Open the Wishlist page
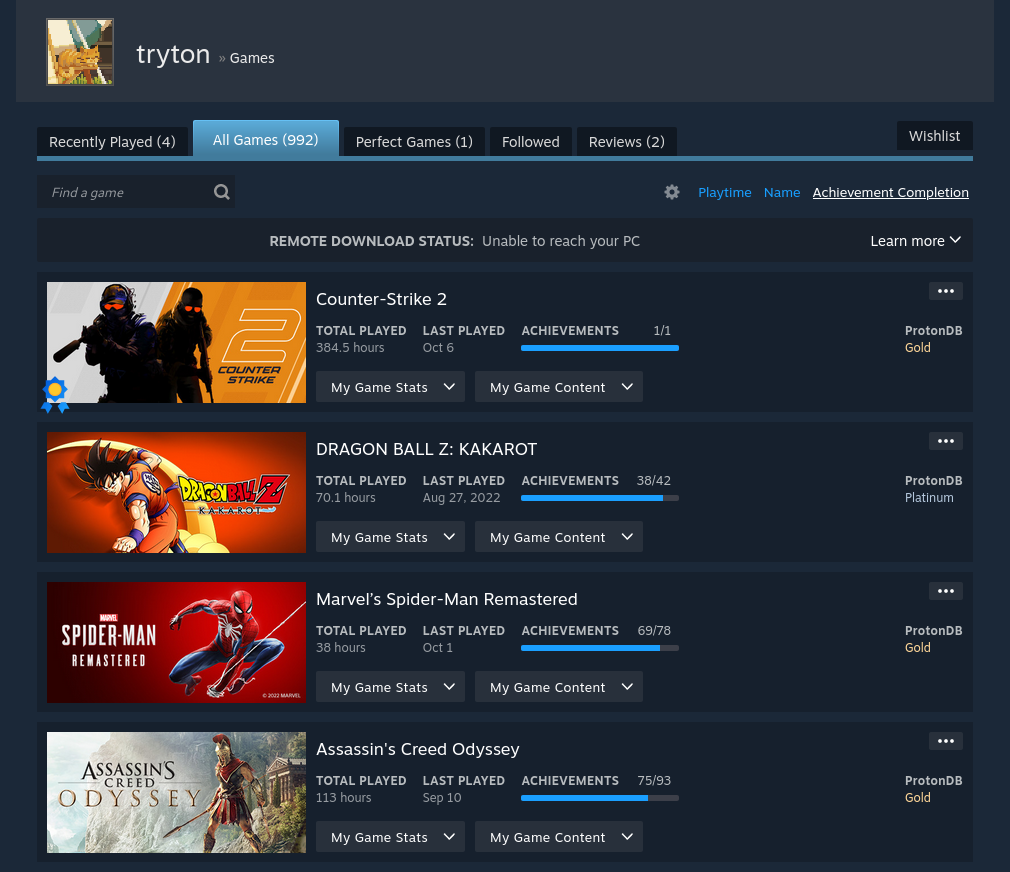The height and width of the screenshot is (872, 1010). point(935,136)
